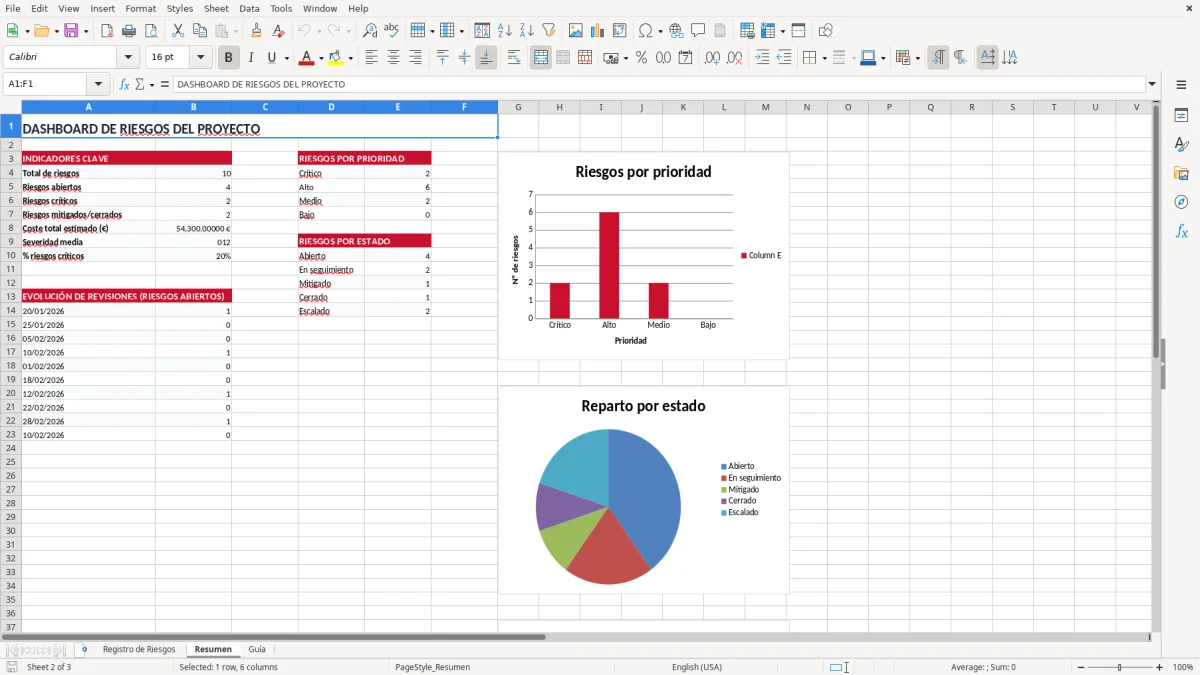Click the Export as PDF icon

pos(107,31)
